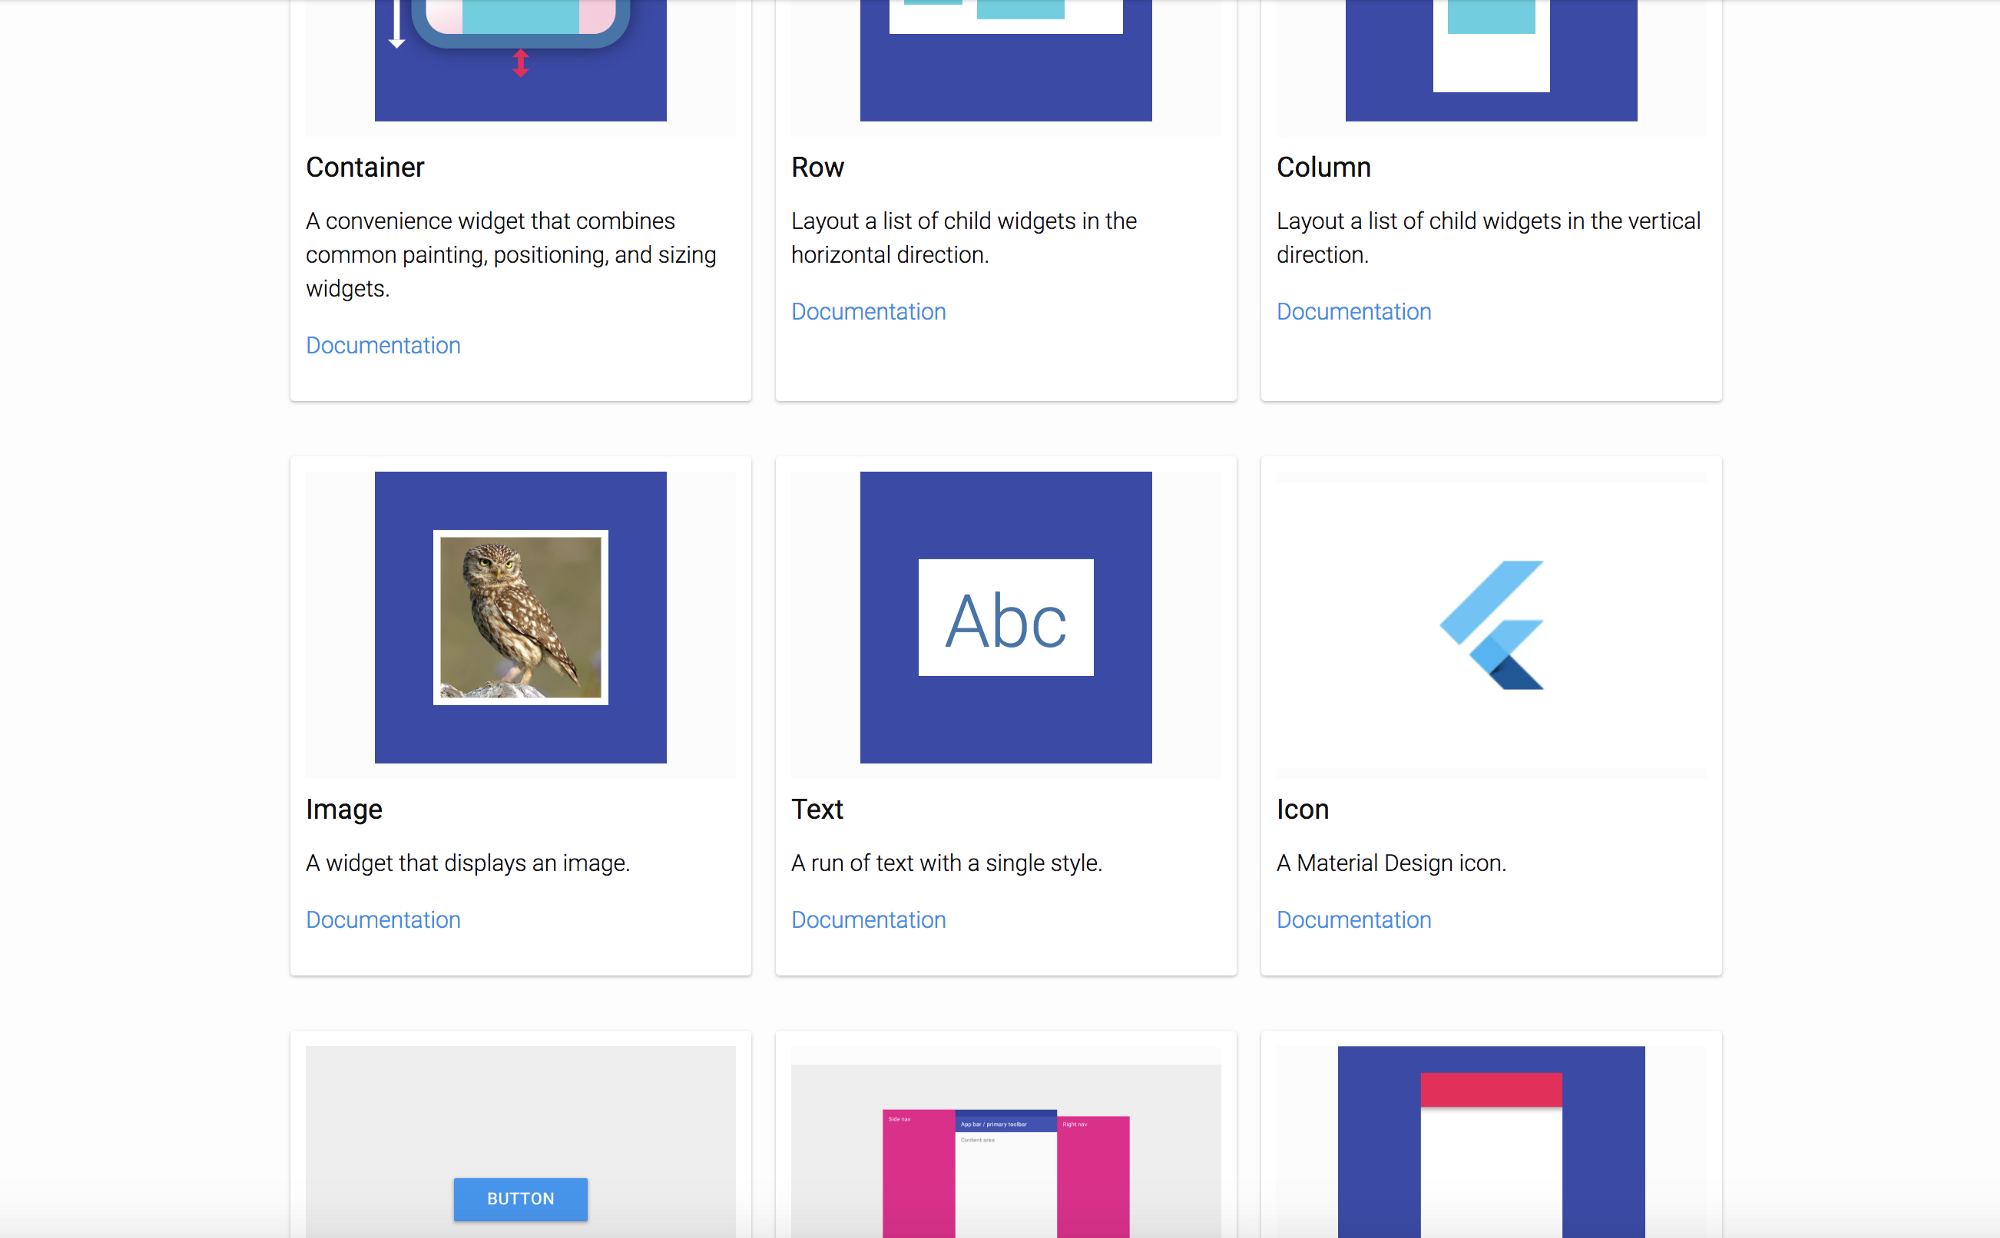This screenshot has width=2000, height=1238.
Task: Click the Row description about horizontal direction
Action: pyautogui.click(x=964, y=237)
